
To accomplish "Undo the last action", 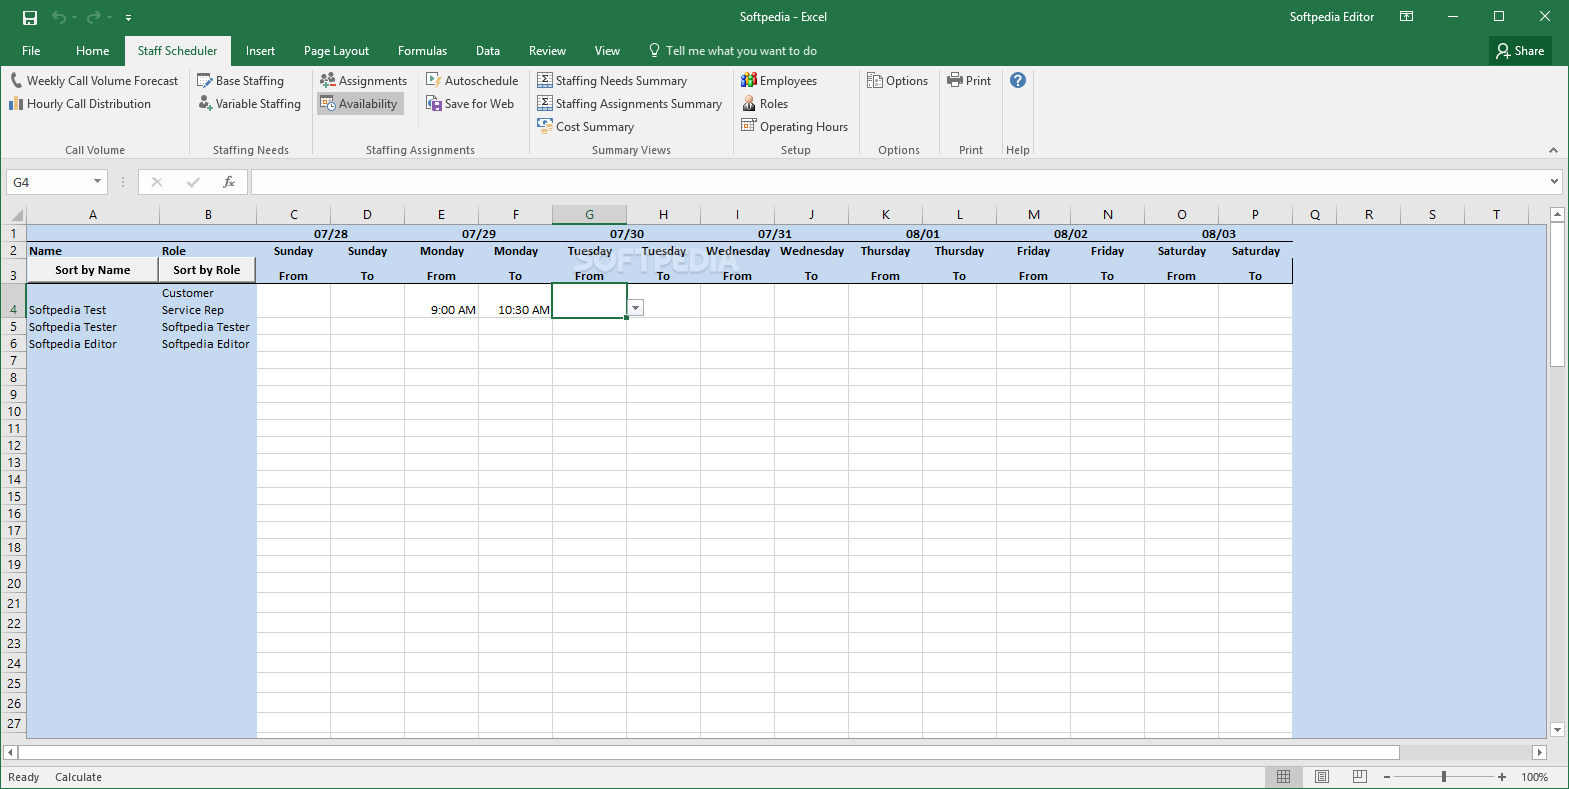I will [59, 17].
